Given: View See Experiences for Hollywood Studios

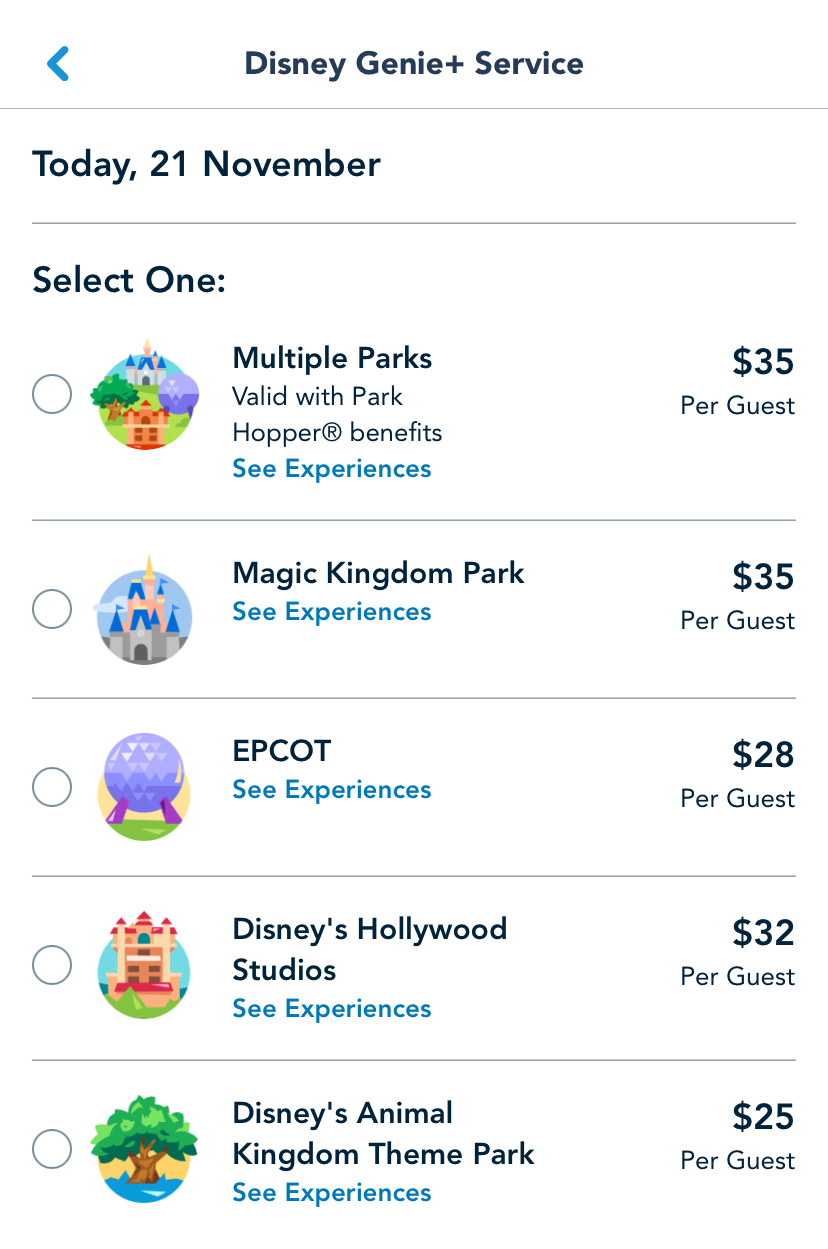Looking at the screenshot, I should point(332,1009).
